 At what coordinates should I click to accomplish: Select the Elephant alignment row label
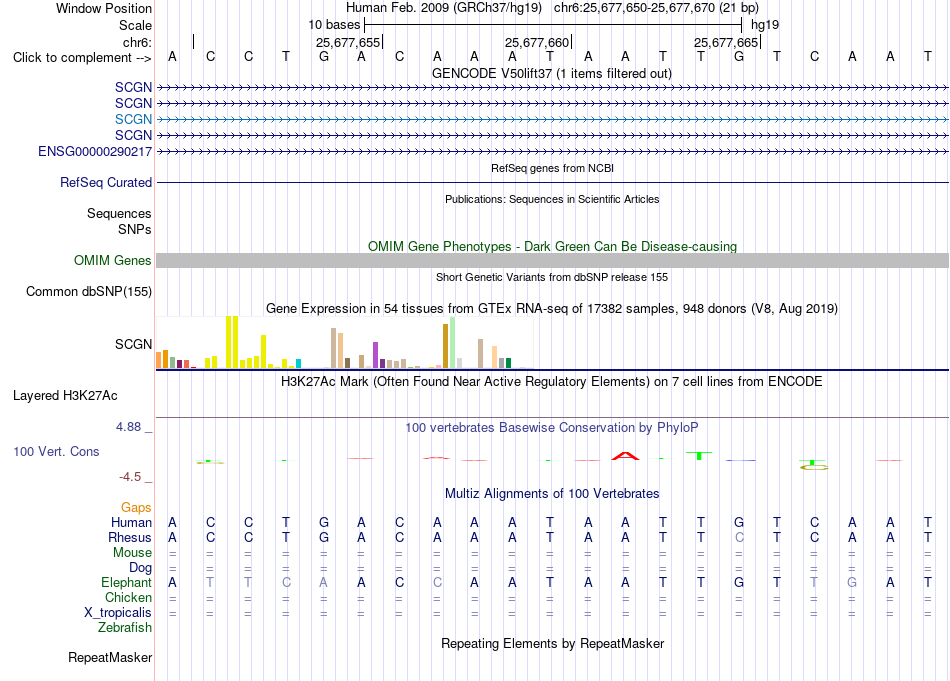tap(127, 582)
